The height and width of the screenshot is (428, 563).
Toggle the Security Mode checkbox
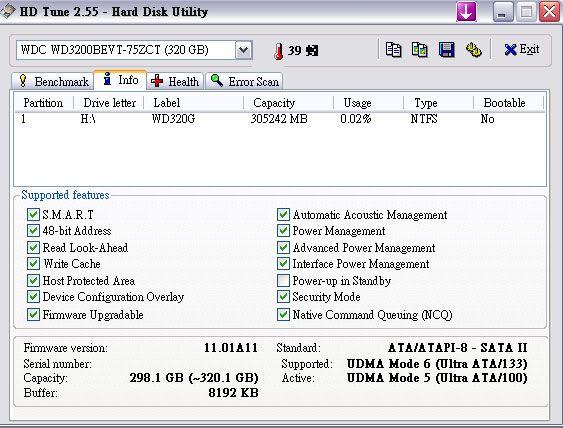coord(283,297)
